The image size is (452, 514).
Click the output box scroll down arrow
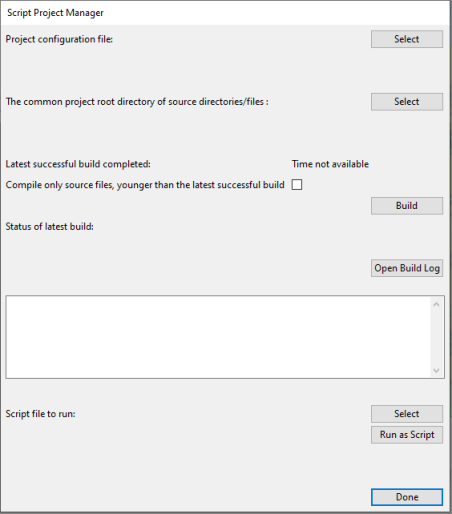tap(436, 370)
